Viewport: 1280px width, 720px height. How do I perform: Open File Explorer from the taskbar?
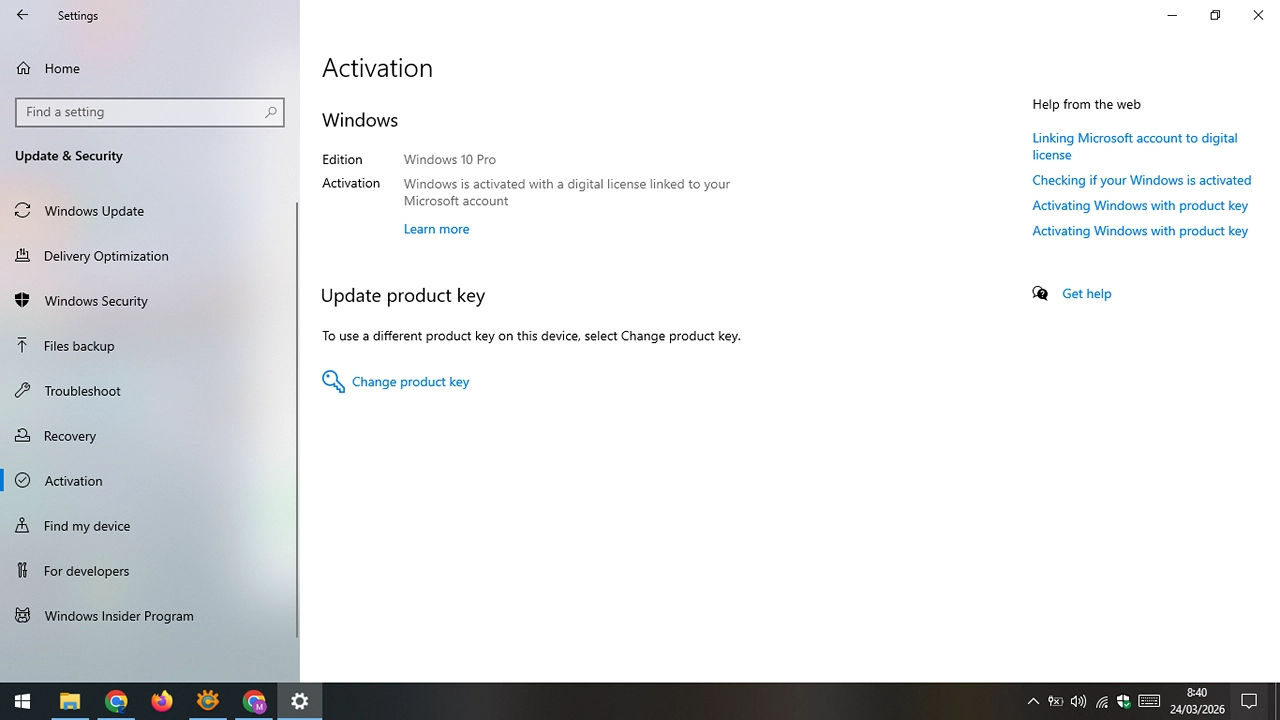[x=70, y=701]
